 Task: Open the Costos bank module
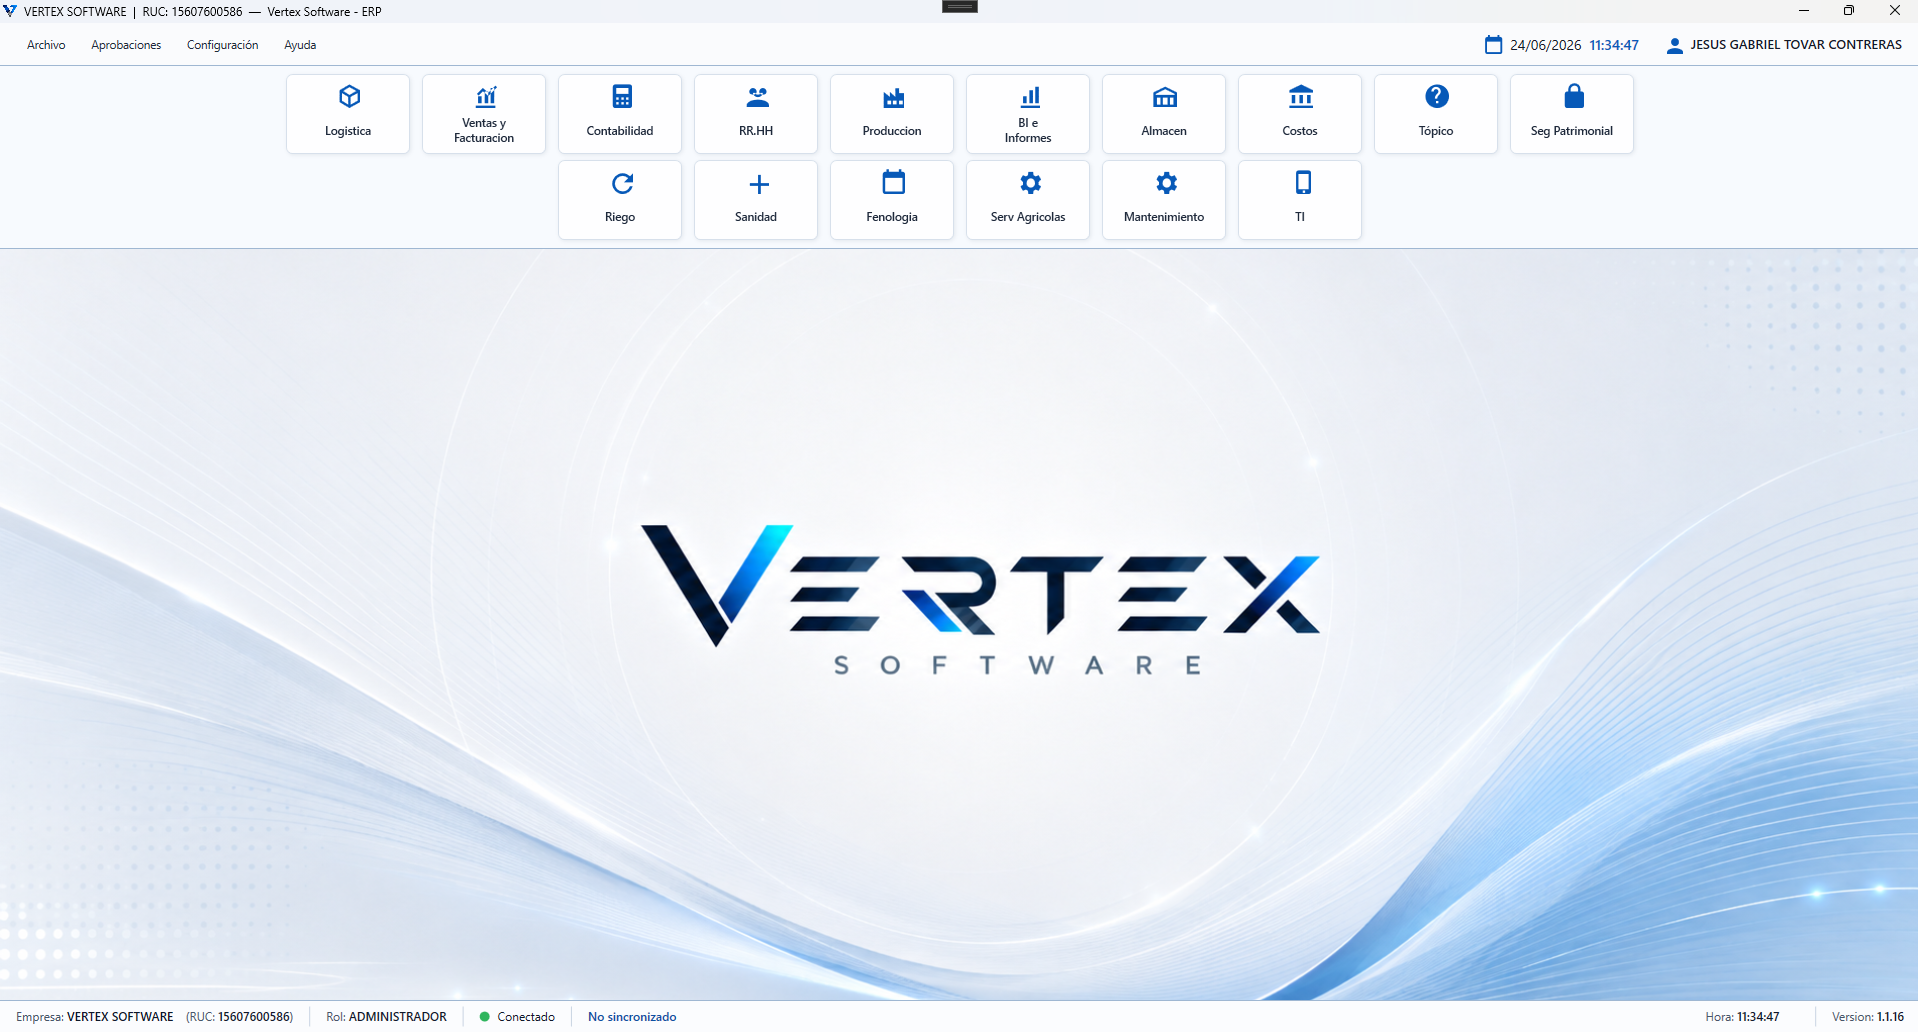click(1300, 114)
